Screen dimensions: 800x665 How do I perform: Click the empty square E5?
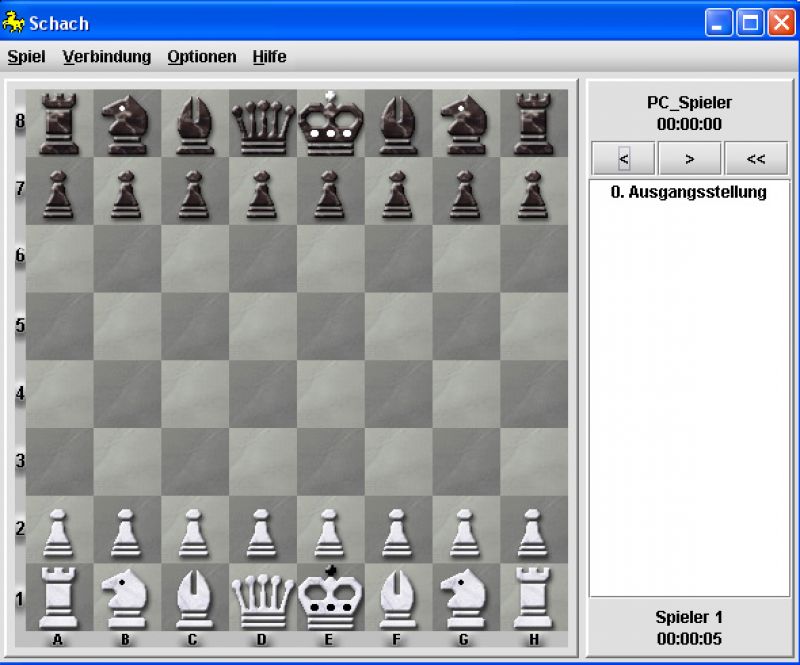click(331, 326)
